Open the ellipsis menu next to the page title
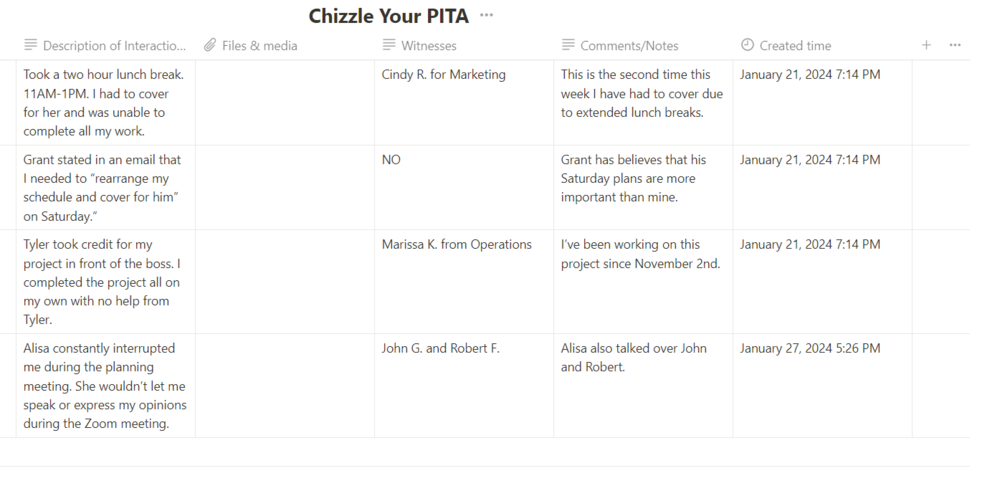Viewport: 1005px width, 496px height. pos(487,15)
